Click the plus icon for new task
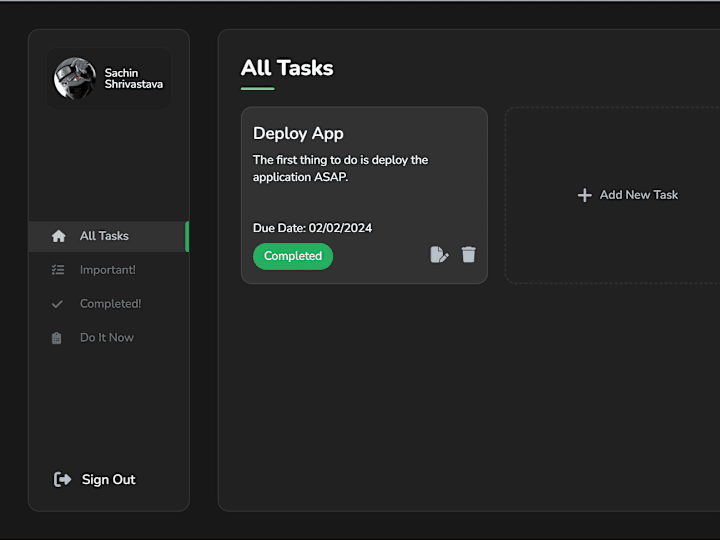The height and width of the screenshot is (540, 720). point(584,195)
